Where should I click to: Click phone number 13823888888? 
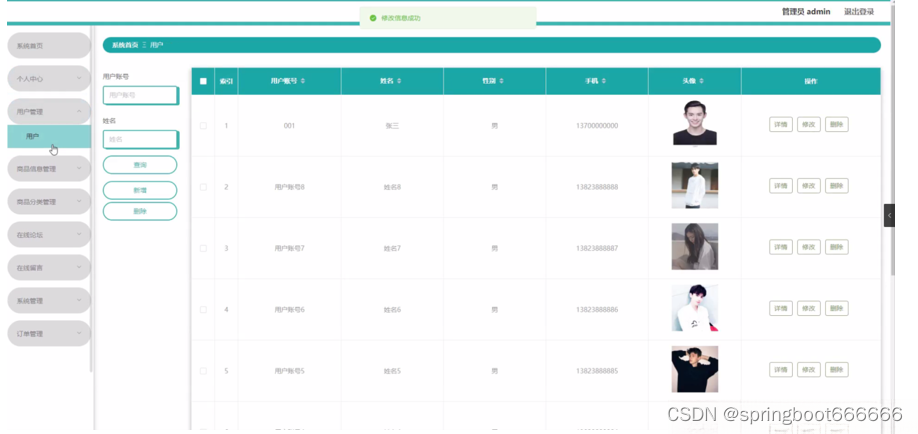[597, 187]
